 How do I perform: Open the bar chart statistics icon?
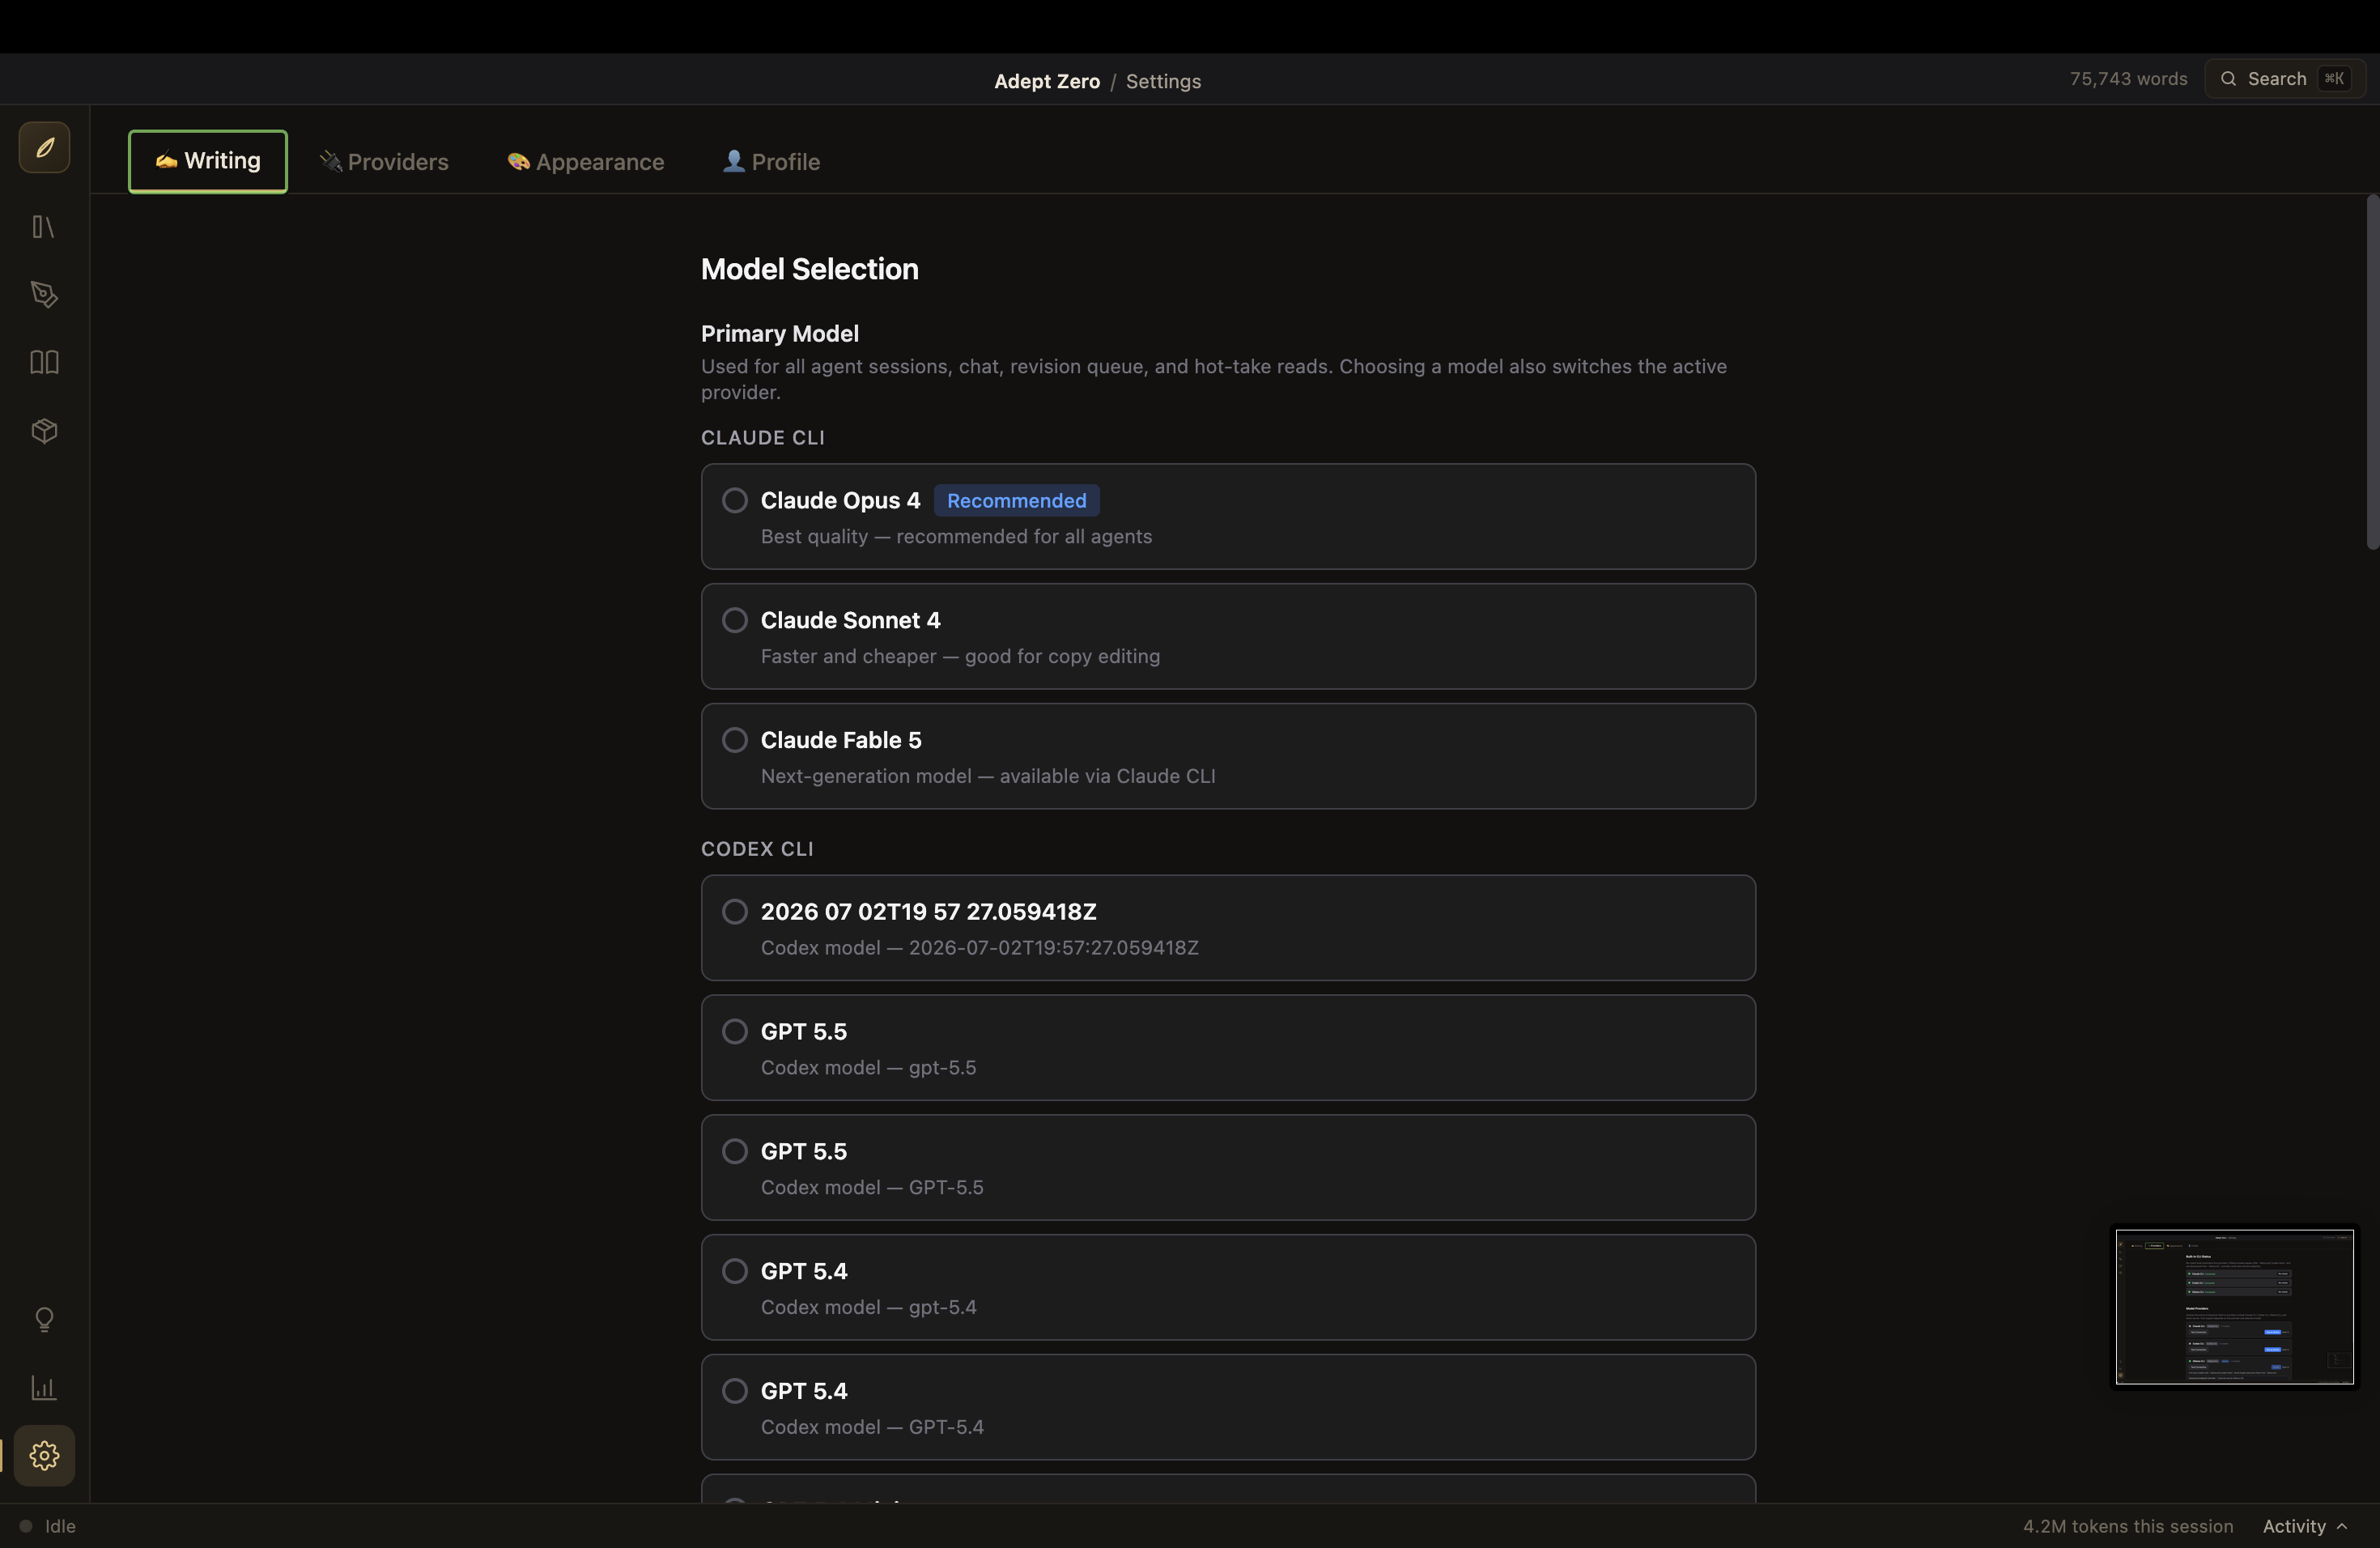44,1387
